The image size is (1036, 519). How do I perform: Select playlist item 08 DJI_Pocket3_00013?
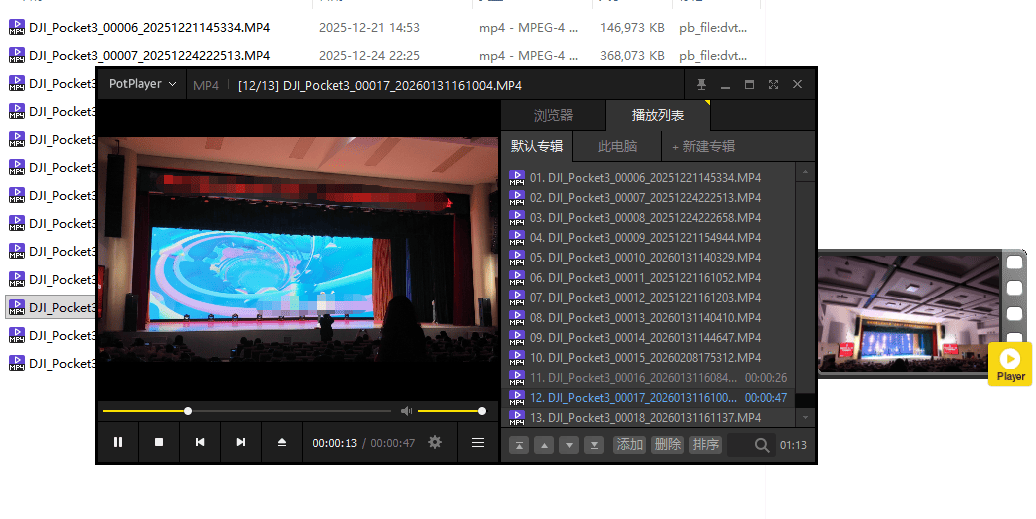650,318
